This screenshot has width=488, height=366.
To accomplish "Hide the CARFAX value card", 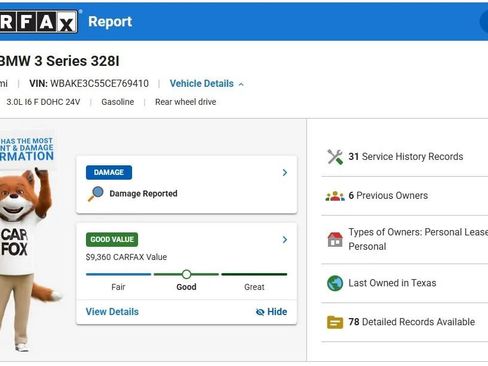I will (271, 312).
